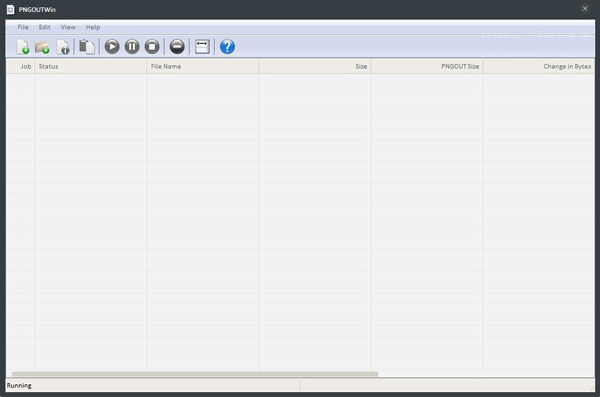
Task: Sort by Change in Bytes column header
Action: 539,66
